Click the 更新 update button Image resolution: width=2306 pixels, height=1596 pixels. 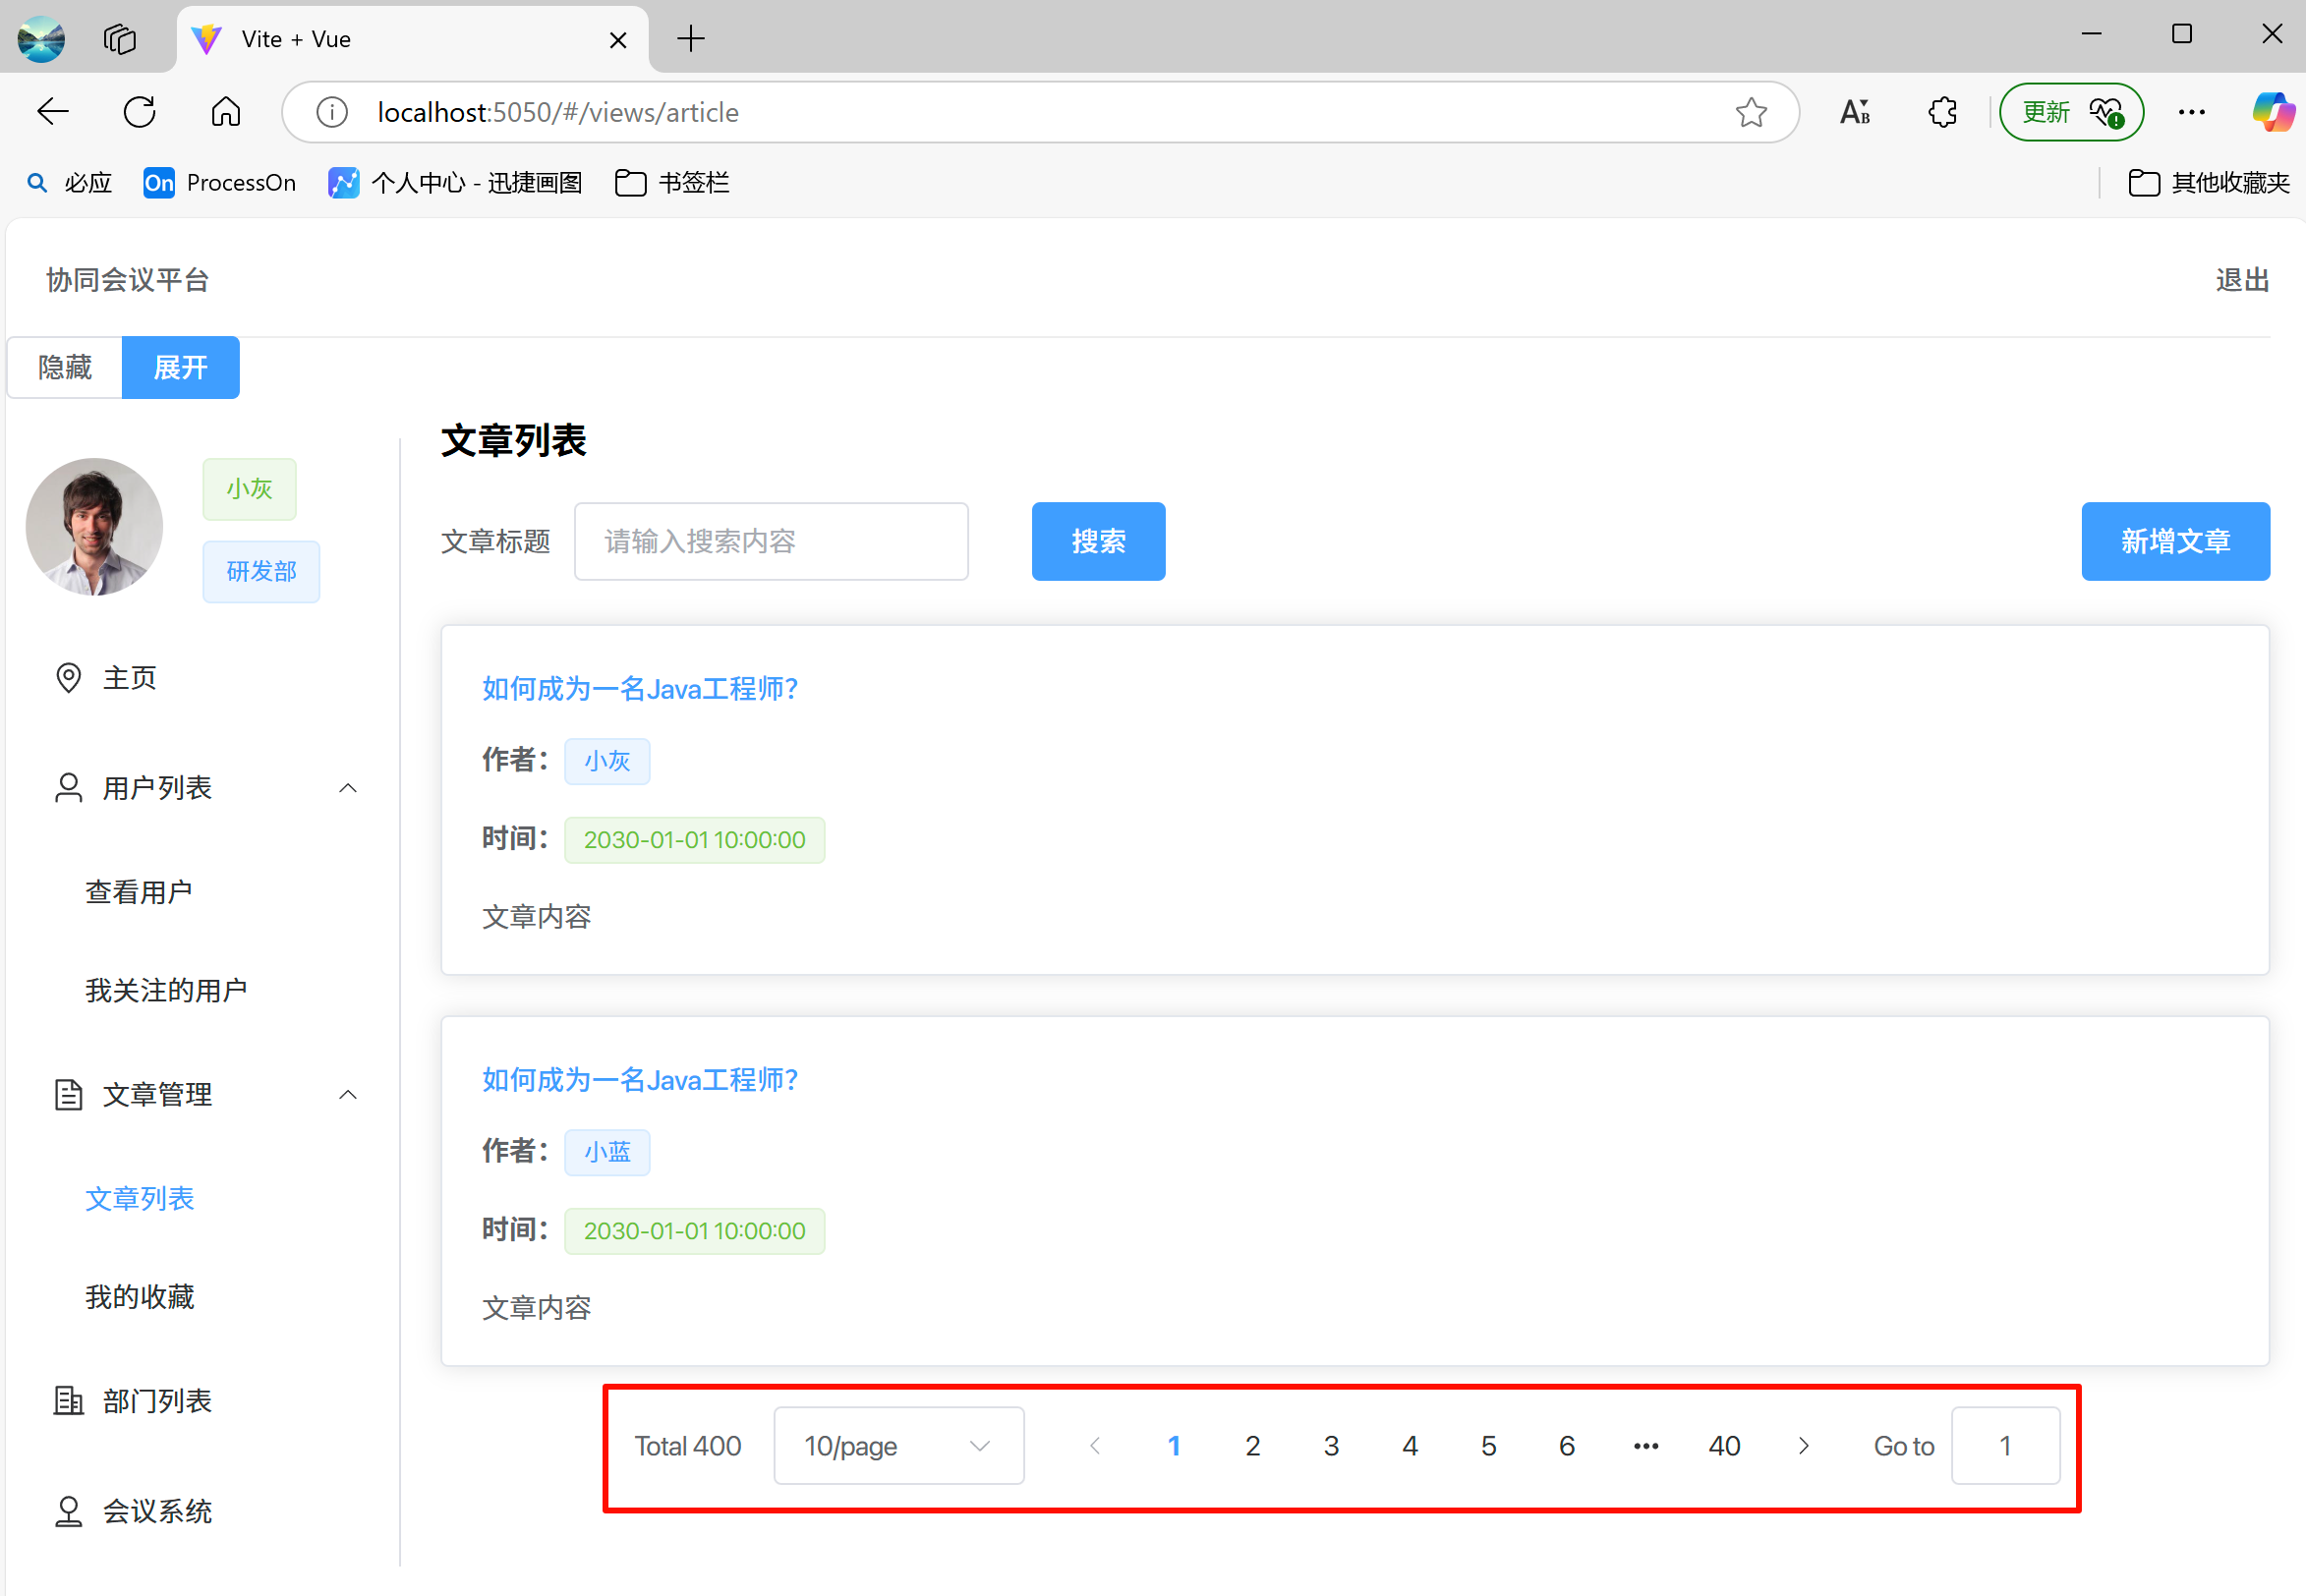point(2071,112)
